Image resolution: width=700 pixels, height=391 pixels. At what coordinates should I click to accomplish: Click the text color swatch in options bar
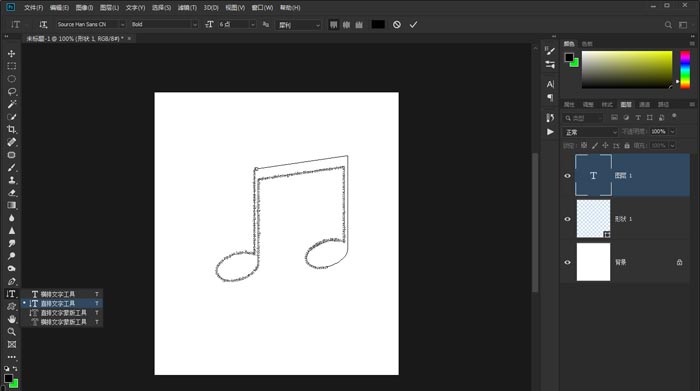378,25
